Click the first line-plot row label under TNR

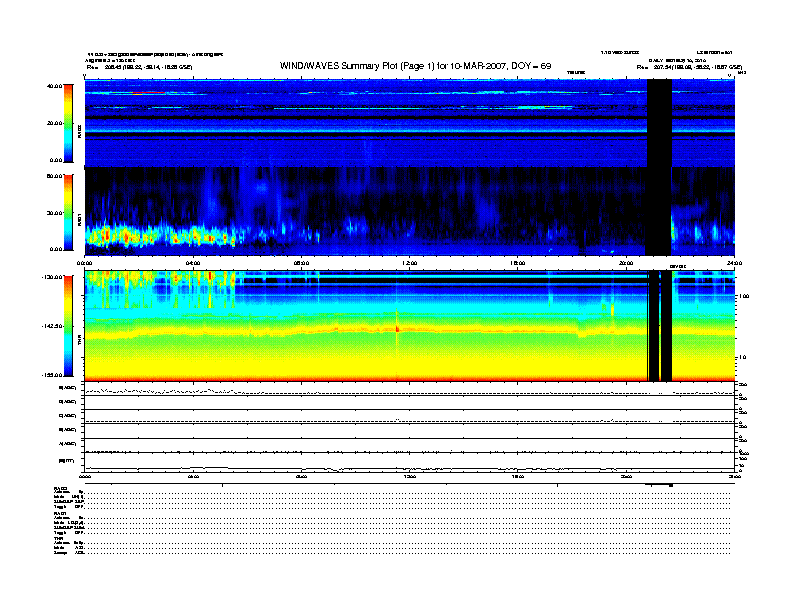[68, 388]
